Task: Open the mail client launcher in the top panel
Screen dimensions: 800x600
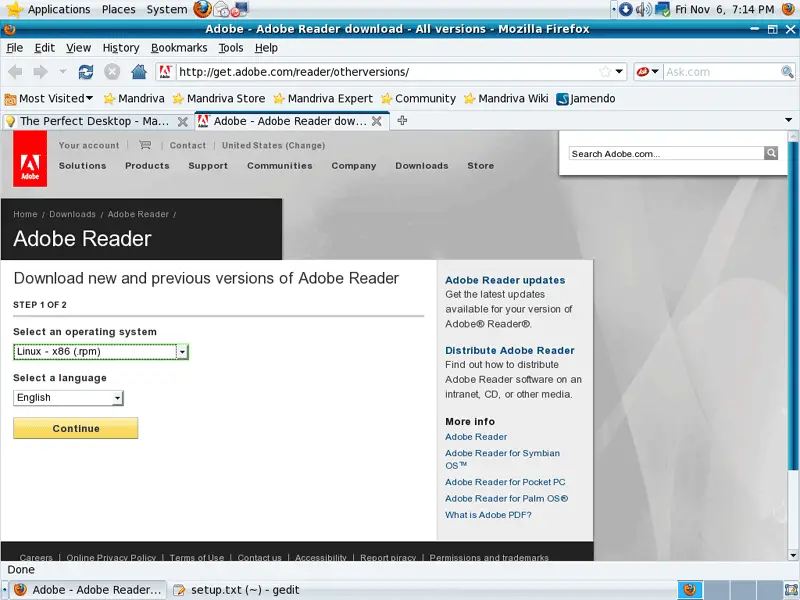Action: (221, 9)
